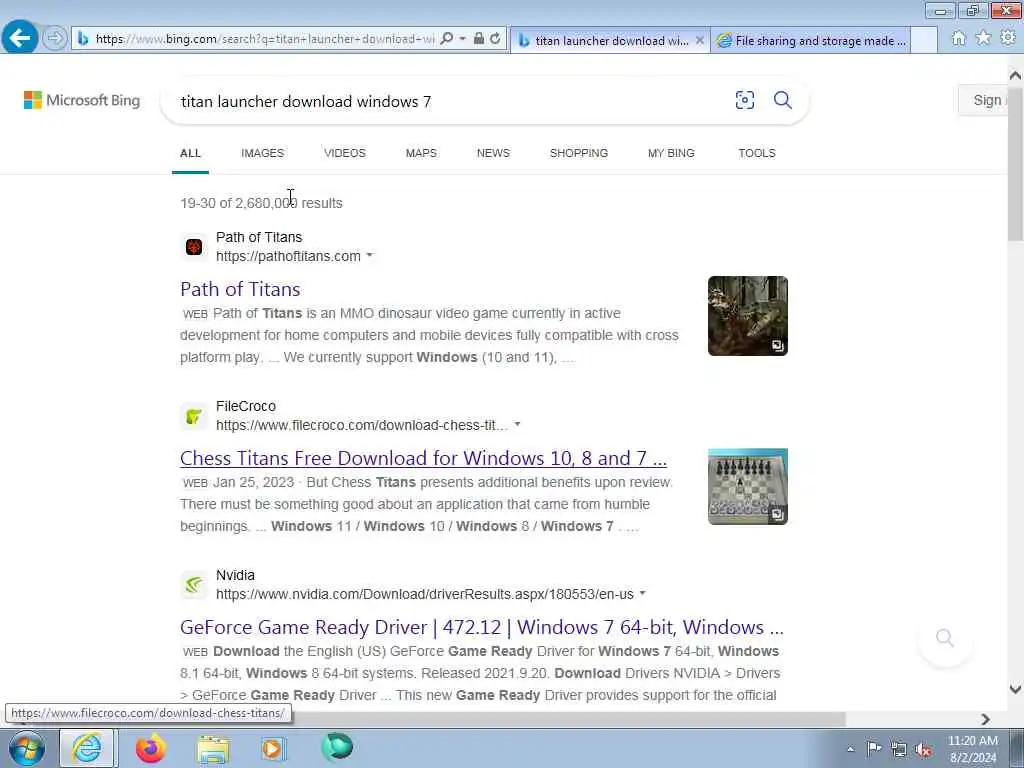
Task: Open the address bar autocomplete dropdown arrow
Action: [462, 39]
